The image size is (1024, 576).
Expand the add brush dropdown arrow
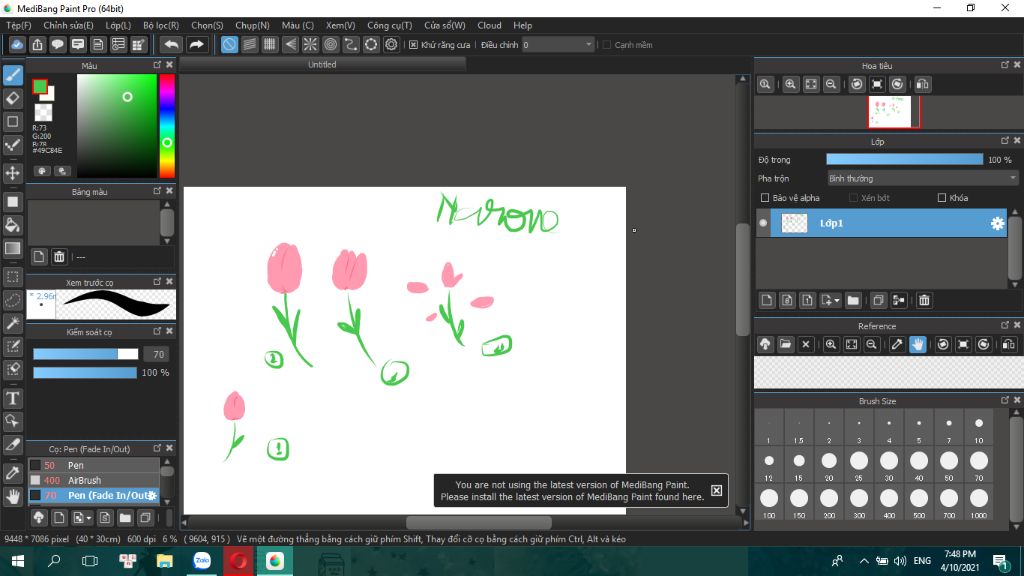[89, 518]
